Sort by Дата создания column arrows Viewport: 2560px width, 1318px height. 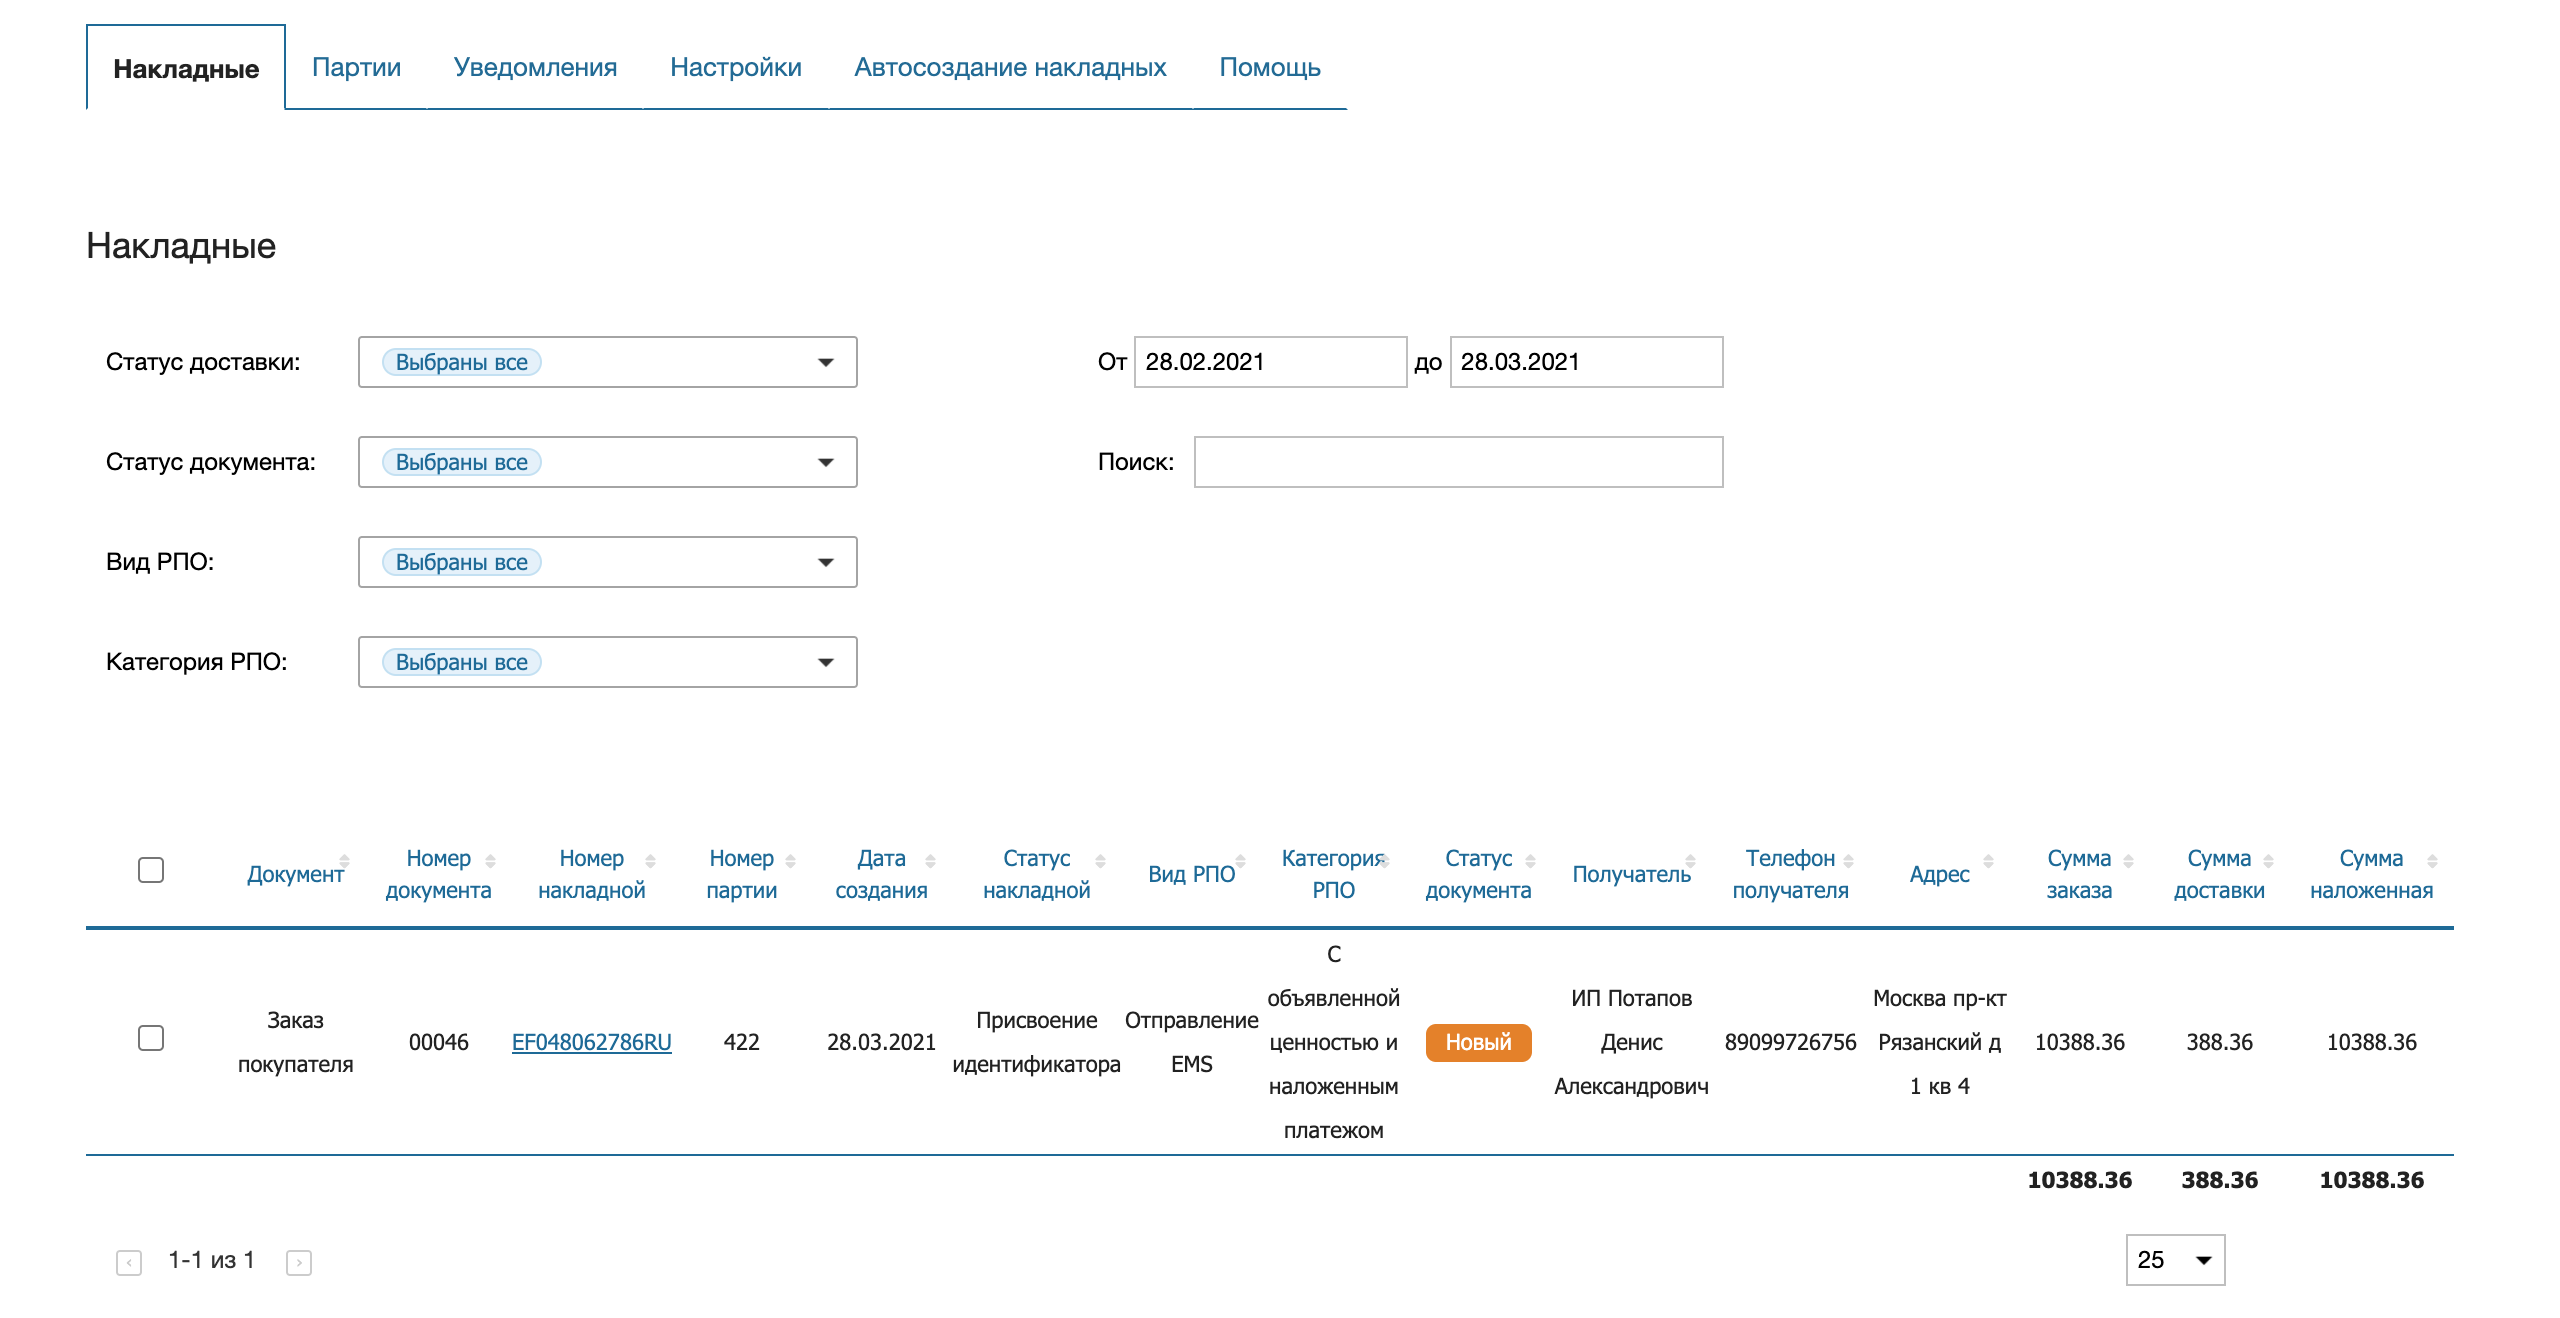(x=930, y=861)
